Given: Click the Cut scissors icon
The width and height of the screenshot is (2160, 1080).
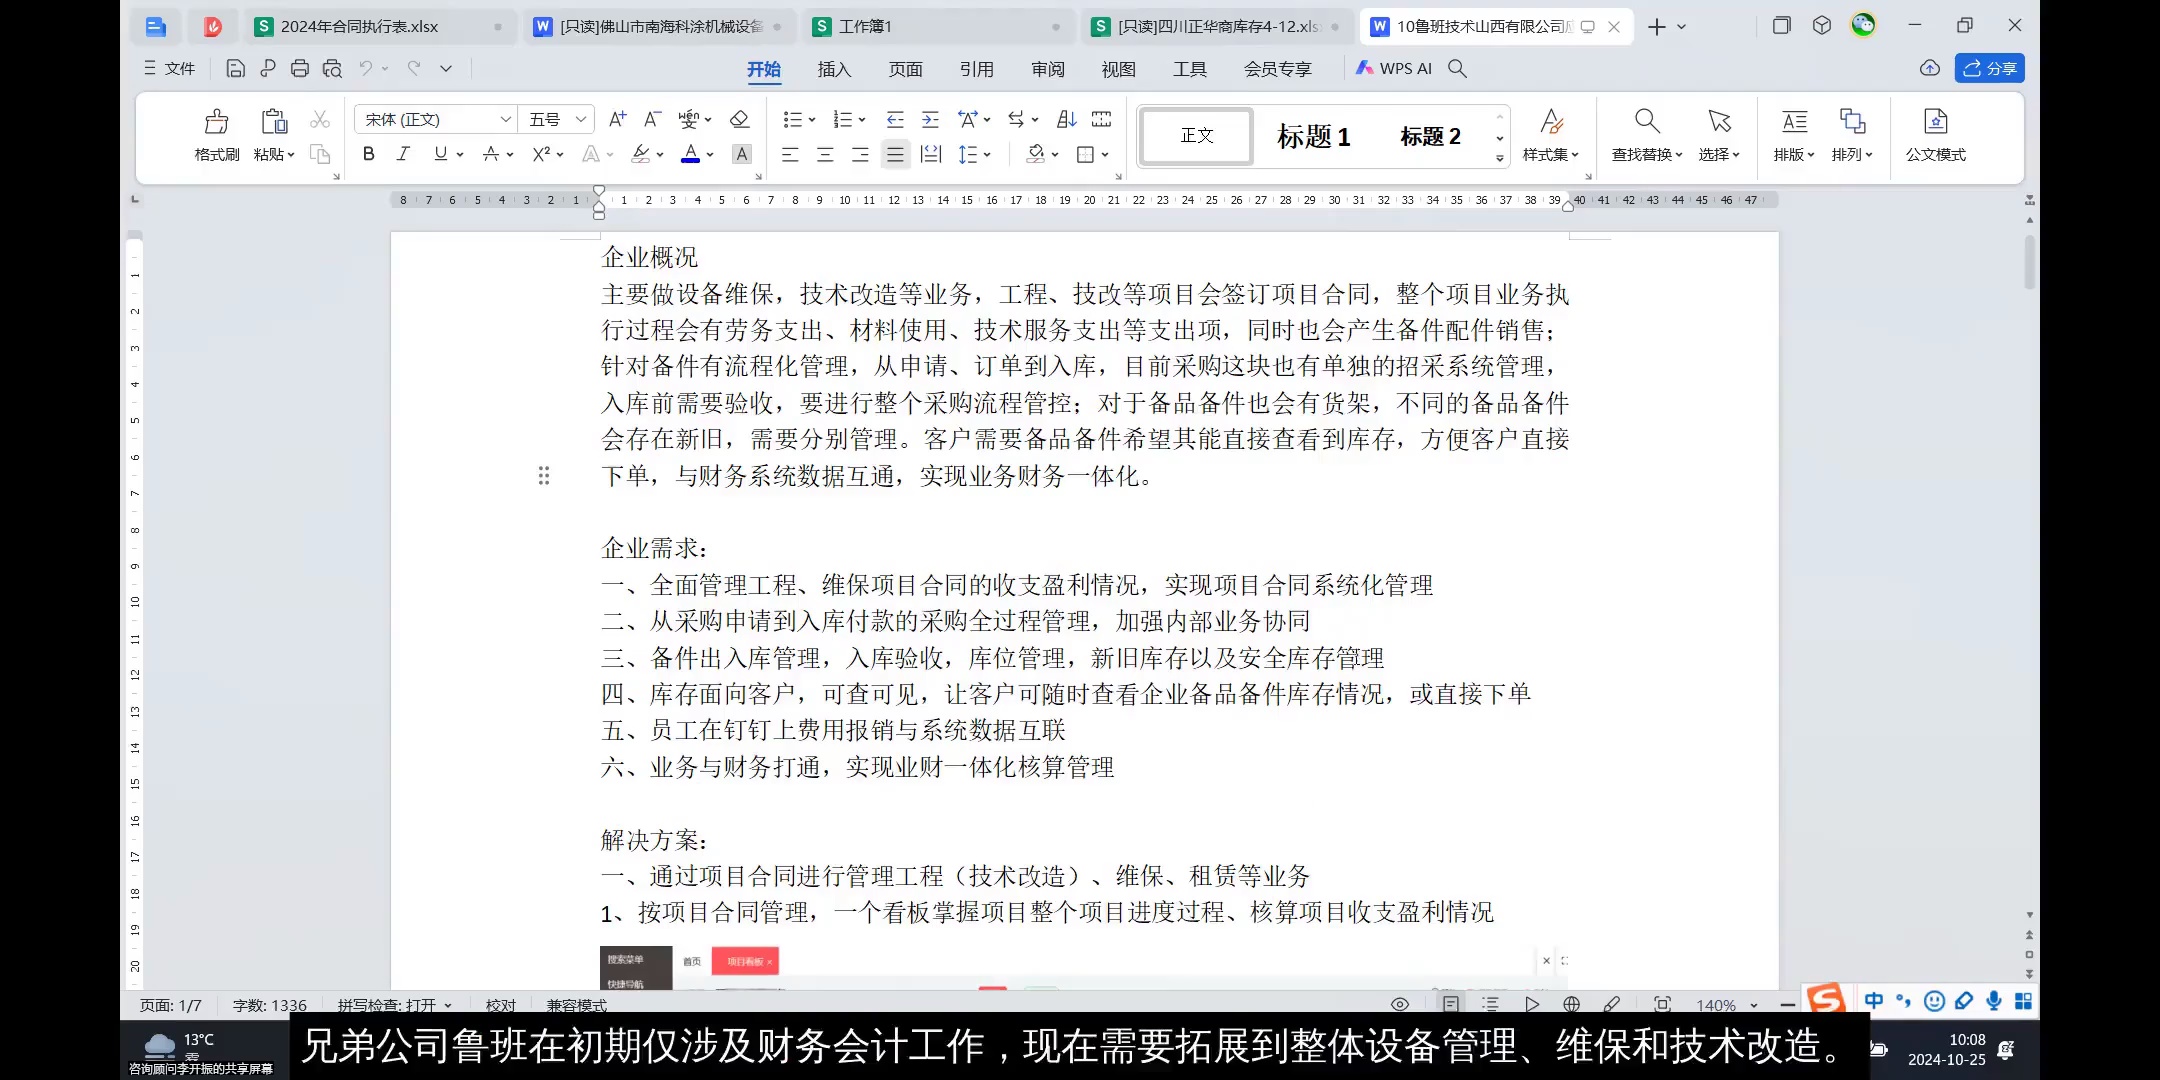Looking at the screenshot, I should click(x=319, y=119).
